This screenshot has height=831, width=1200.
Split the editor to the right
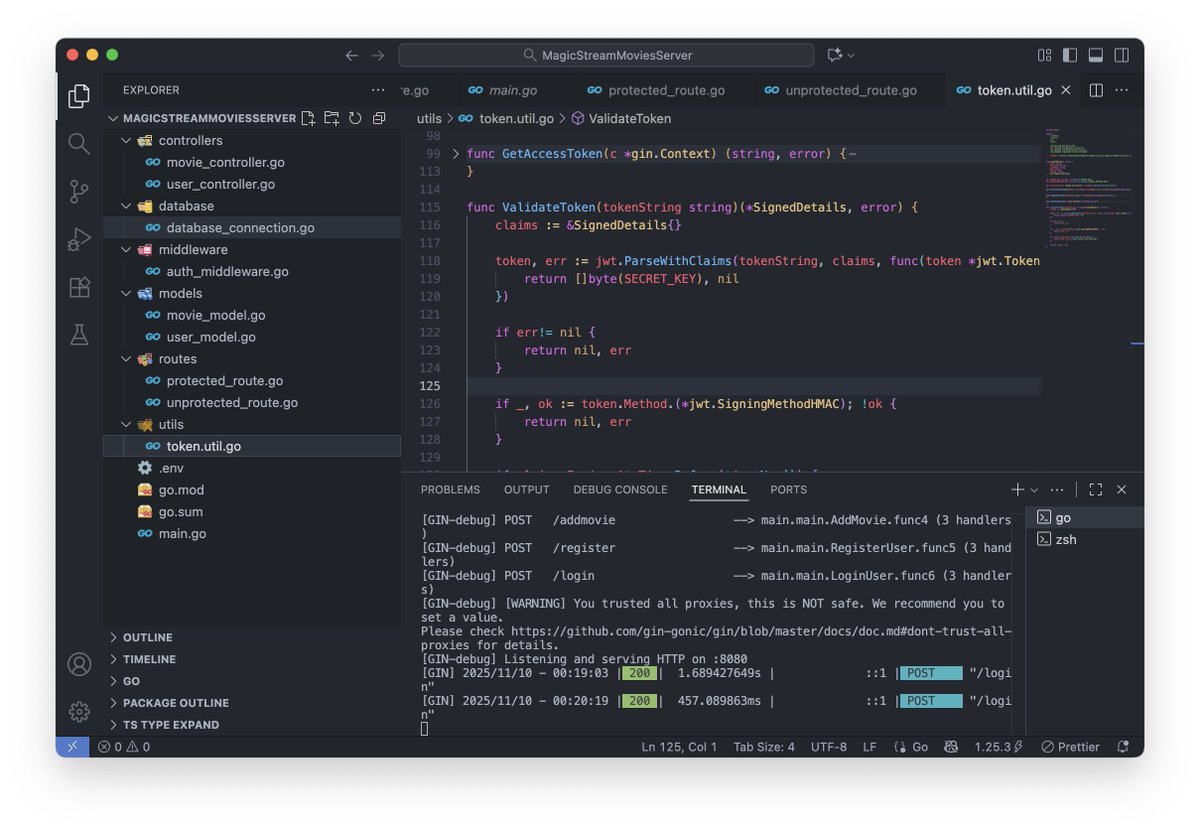click(1096, 90)
